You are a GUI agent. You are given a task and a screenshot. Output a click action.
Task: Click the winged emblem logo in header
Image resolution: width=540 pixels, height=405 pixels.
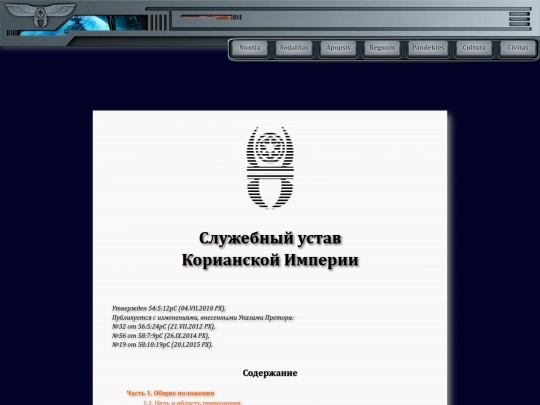click(x=40, y=14)
